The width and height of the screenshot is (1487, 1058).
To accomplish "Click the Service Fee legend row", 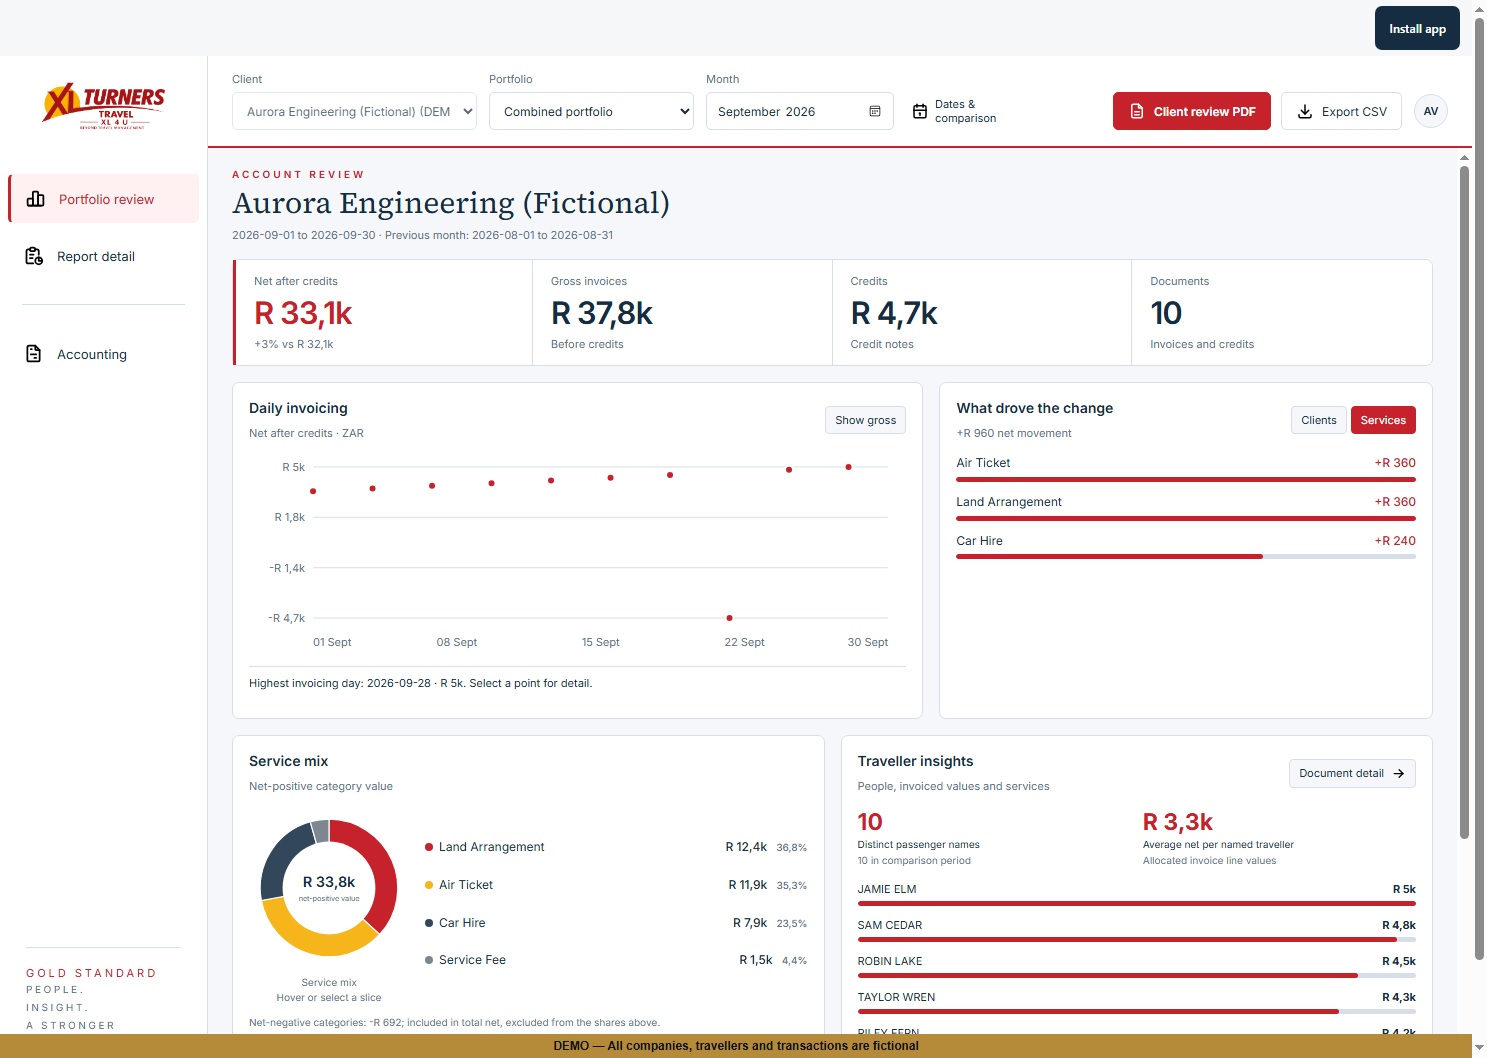I will point(615,960).
